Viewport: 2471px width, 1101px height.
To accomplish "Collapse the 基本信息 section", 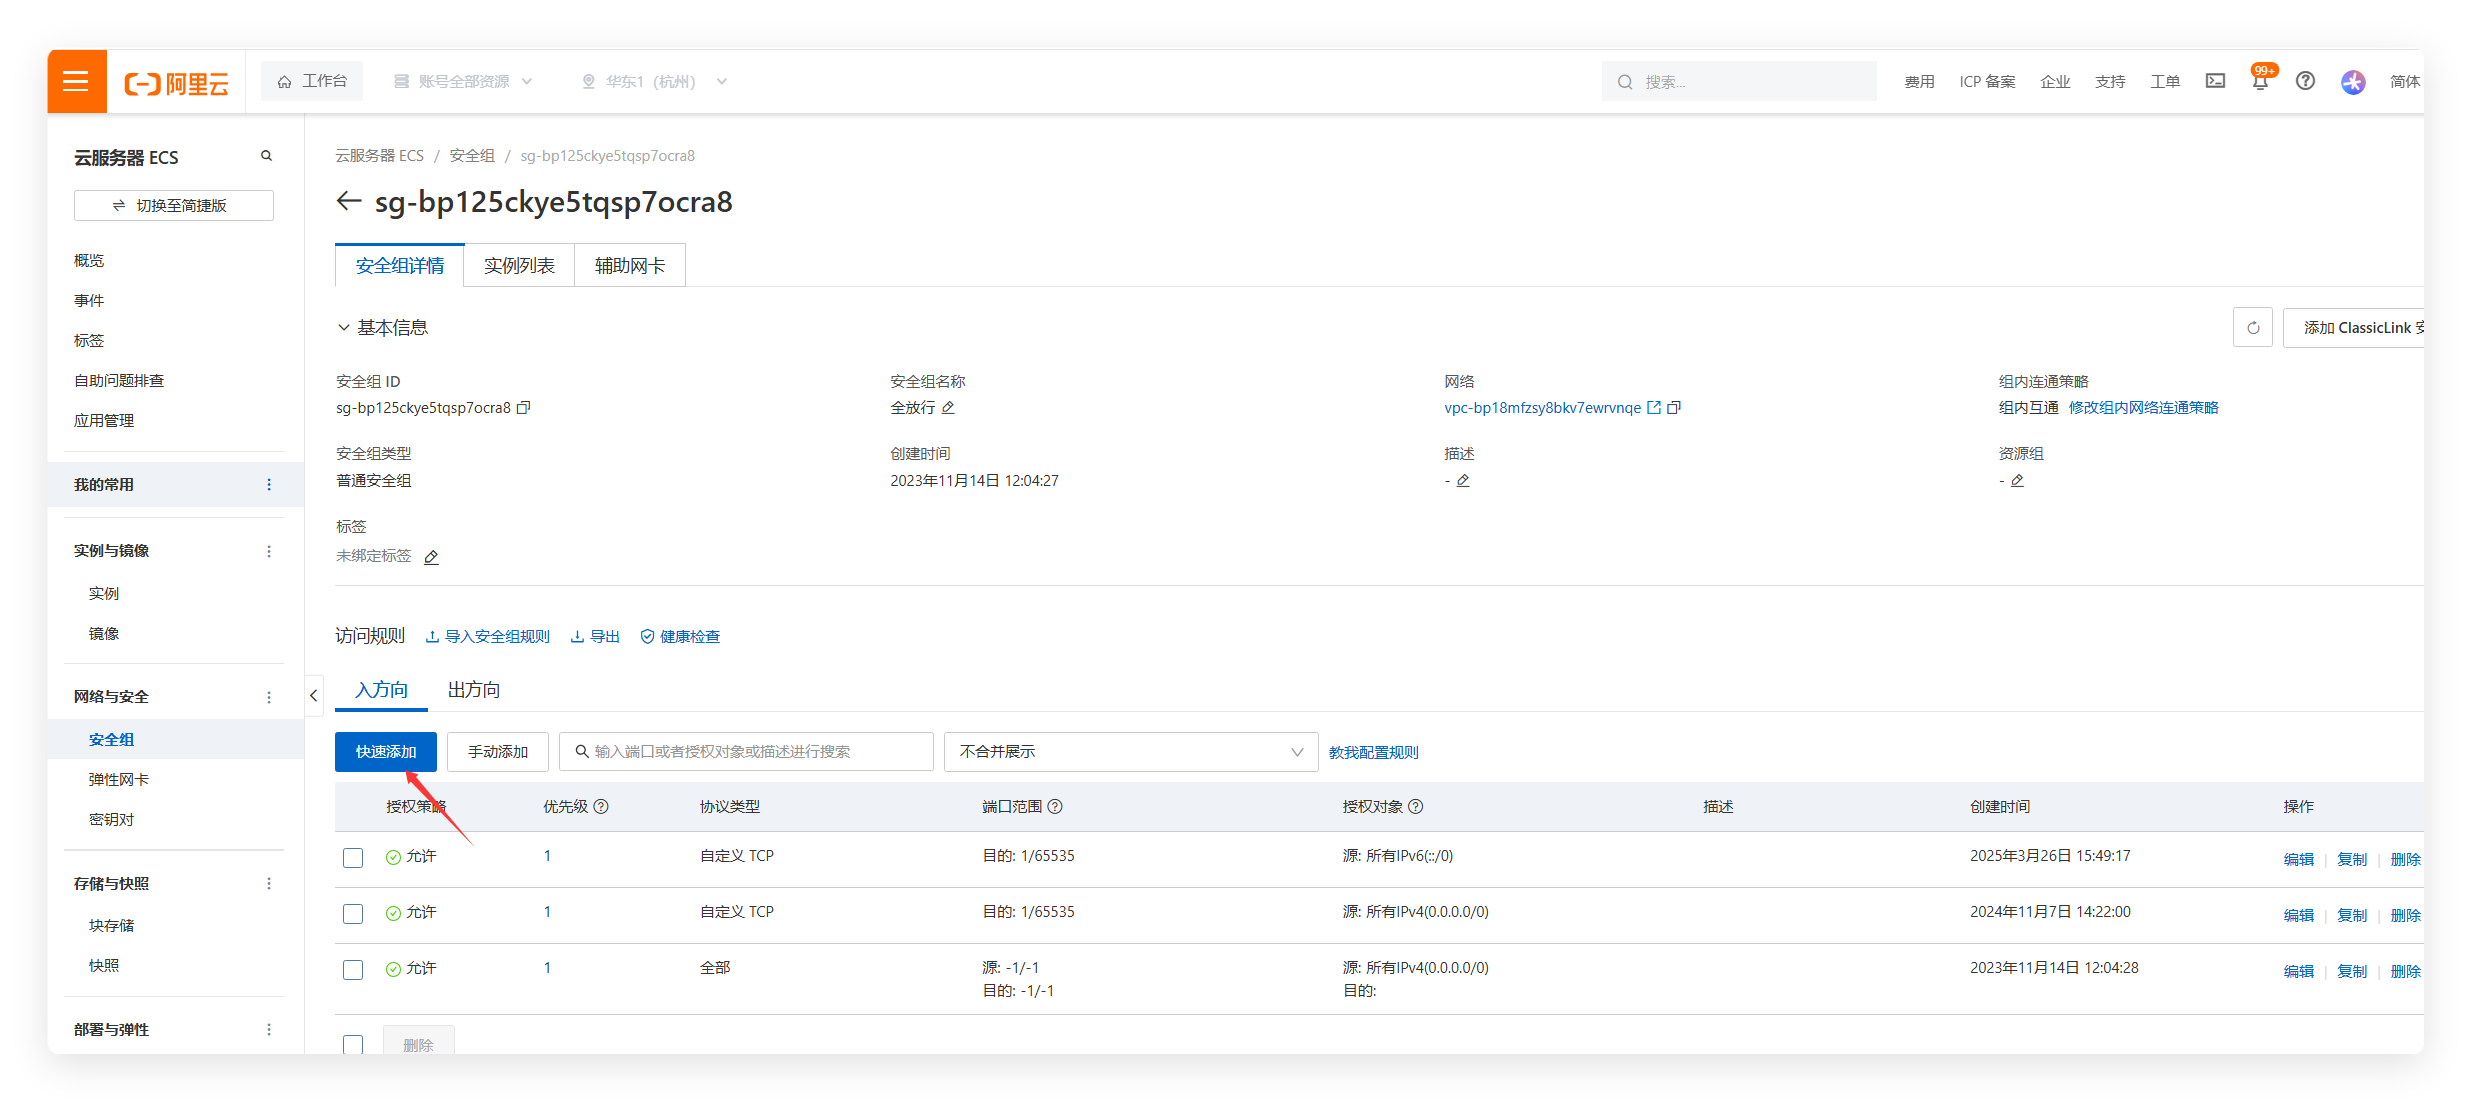I will (344, 328).
